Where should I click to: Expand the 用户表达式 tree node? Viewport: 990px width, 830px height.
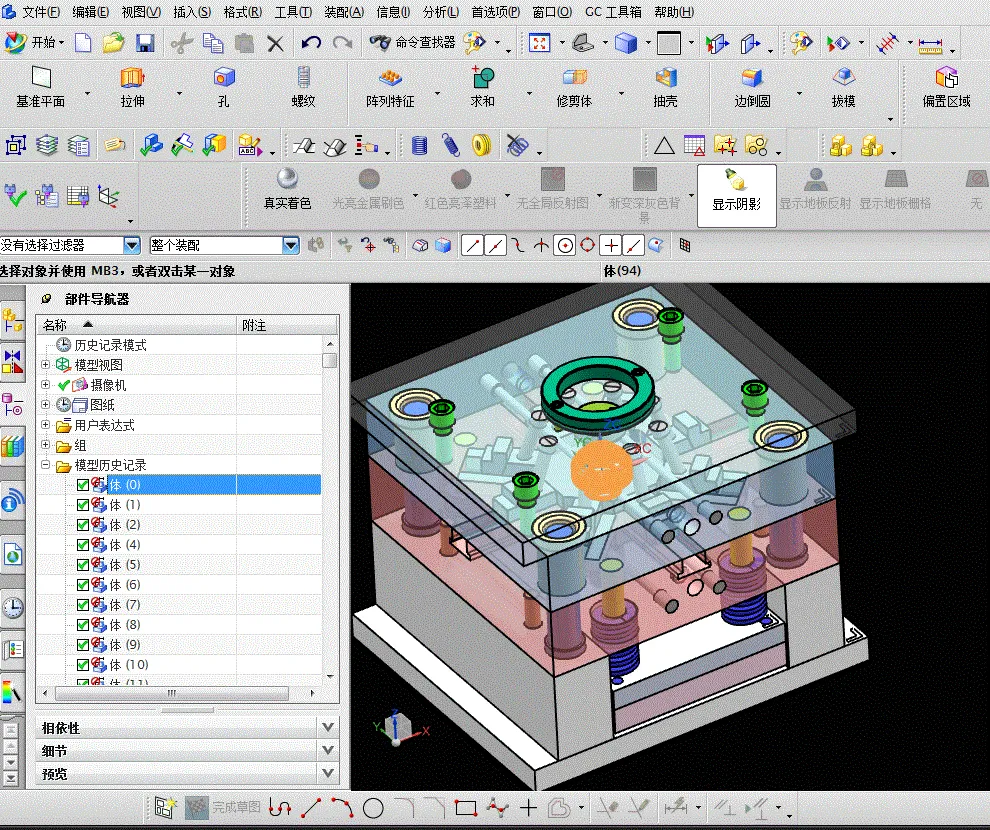tap(46, 425)
